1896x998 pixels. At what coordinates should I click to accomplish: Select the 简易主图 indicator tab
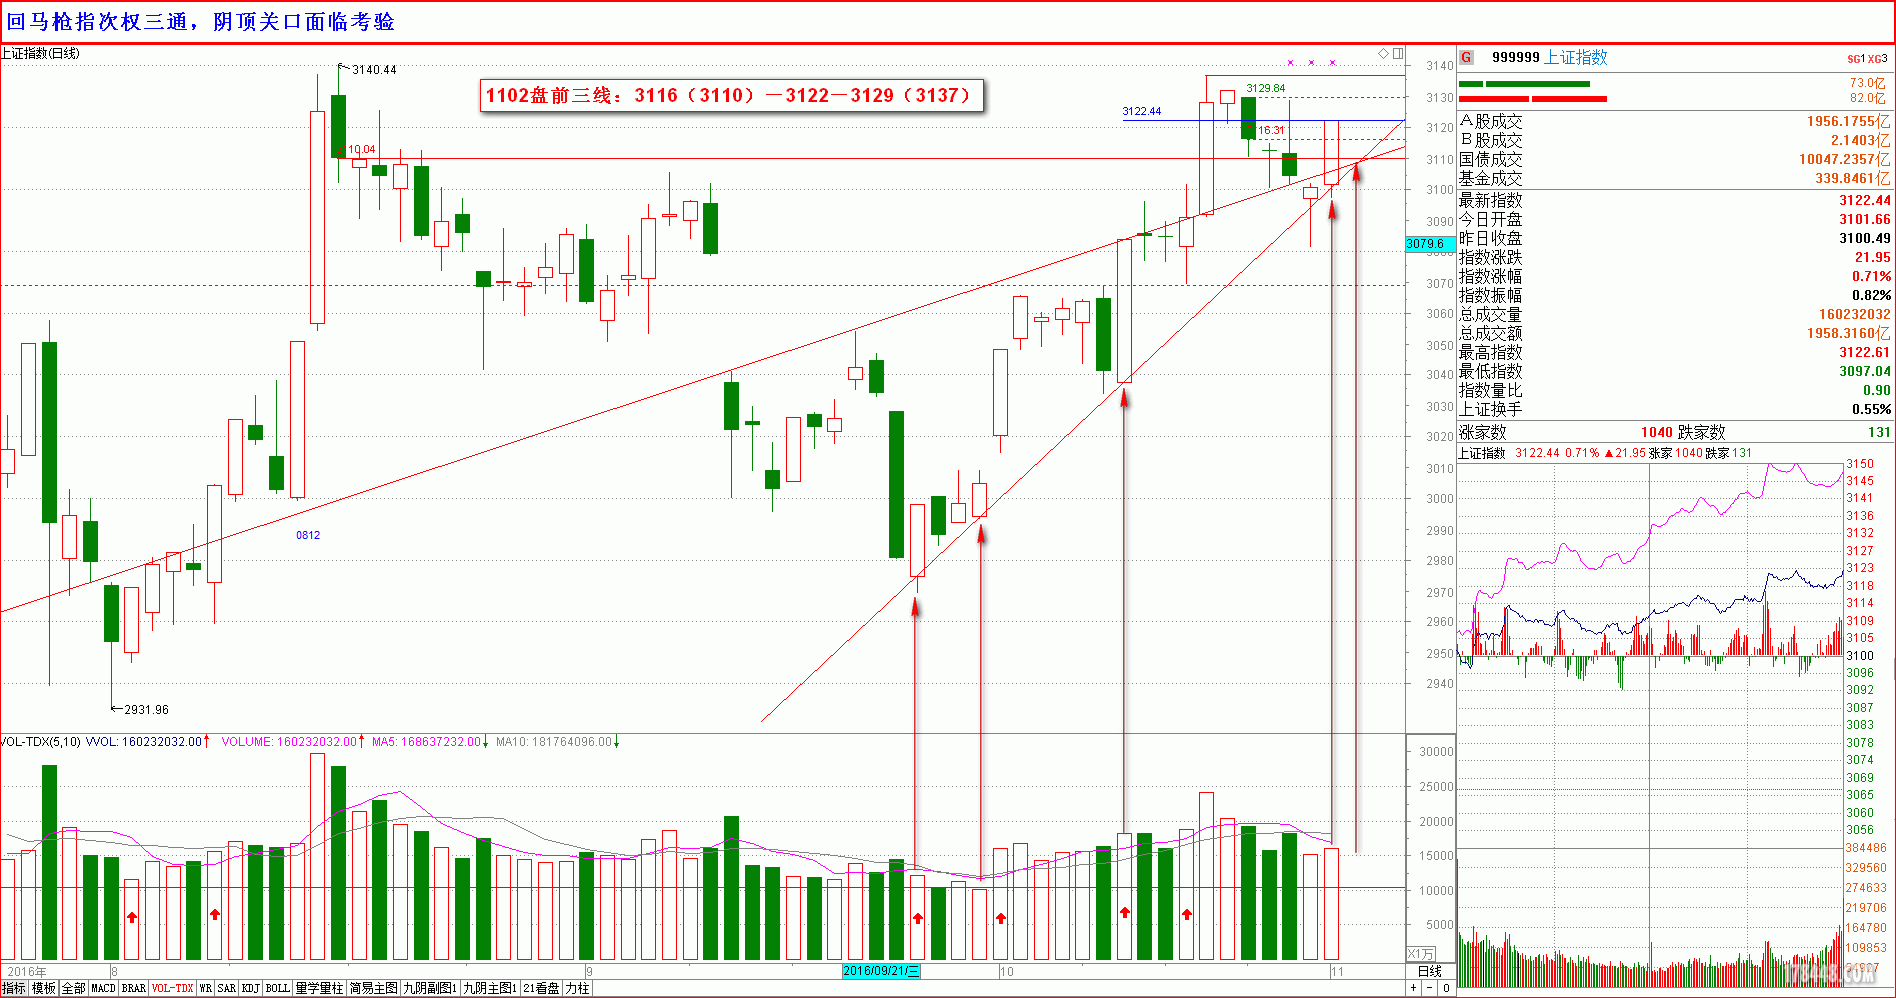373,988
